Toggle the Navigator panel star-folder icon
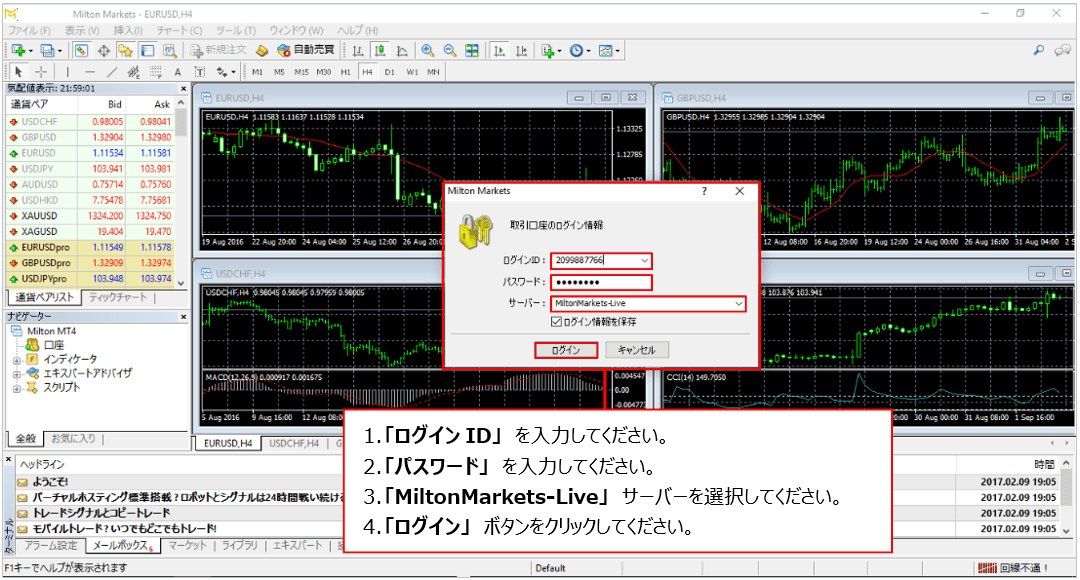The height and width of the screenshot is (580, 1080). pyautogui.click(x=125, y=50)
